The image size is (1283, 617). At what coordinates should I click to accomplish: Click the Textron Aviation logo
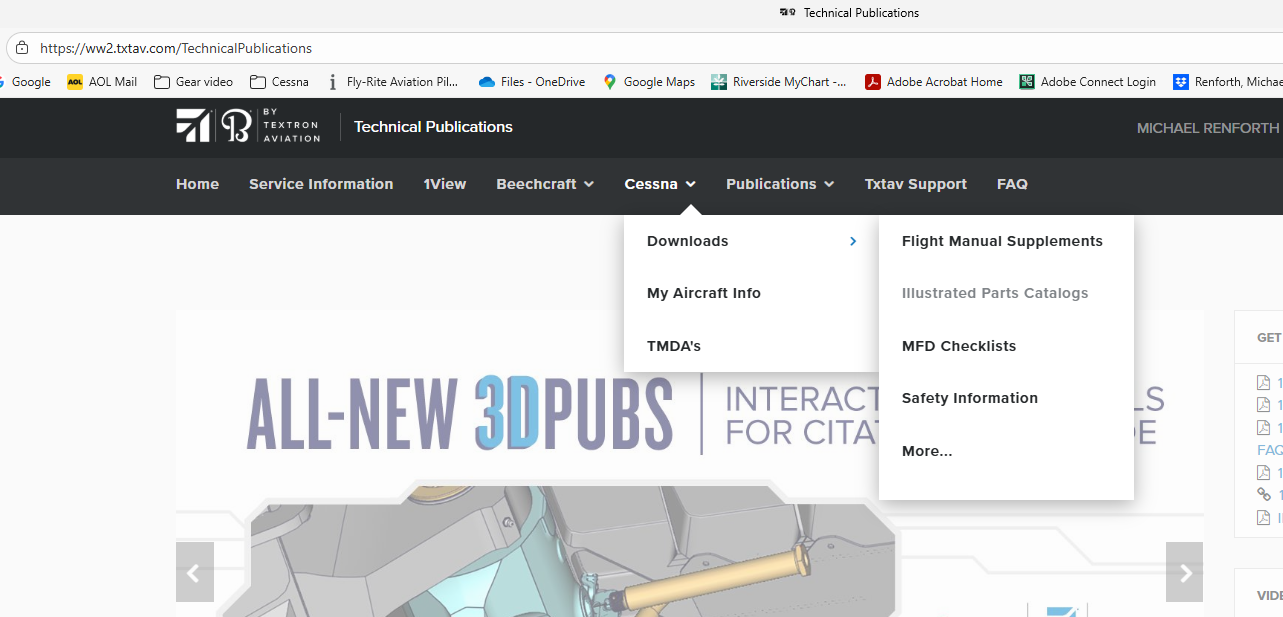248,127
